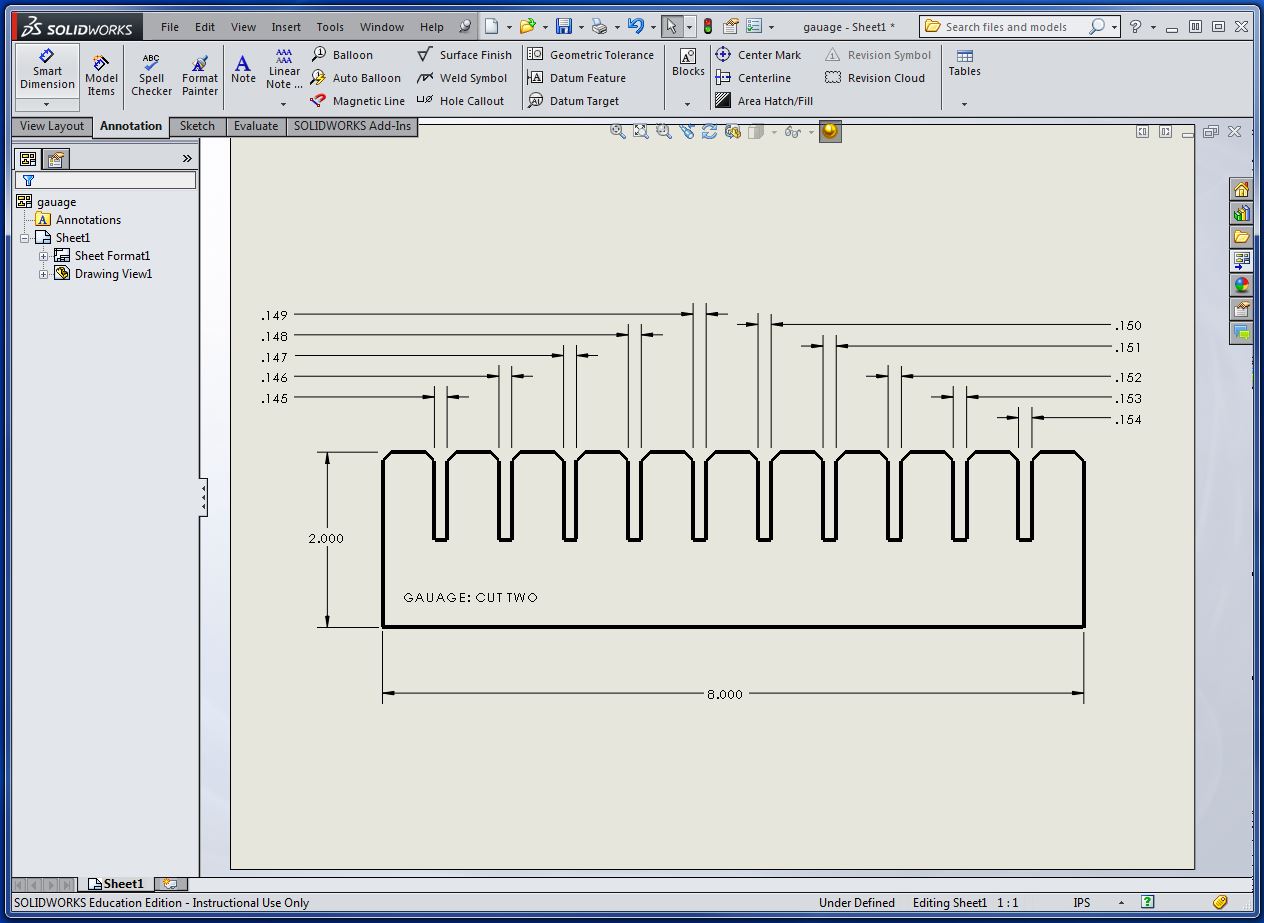Select the Smart Dimension tool
Screen dimensions: 1264x923
click(47, 70)
